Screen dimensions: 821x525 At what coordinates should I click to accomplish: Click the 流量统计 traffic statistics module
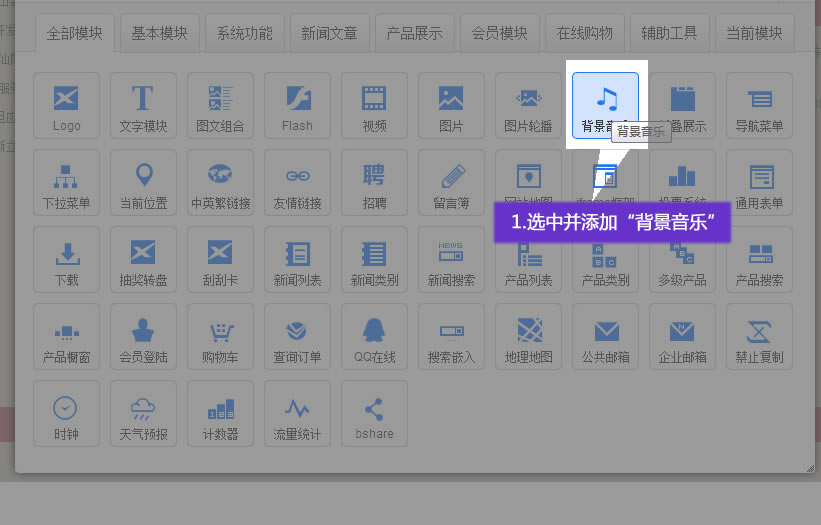point(297,413)
